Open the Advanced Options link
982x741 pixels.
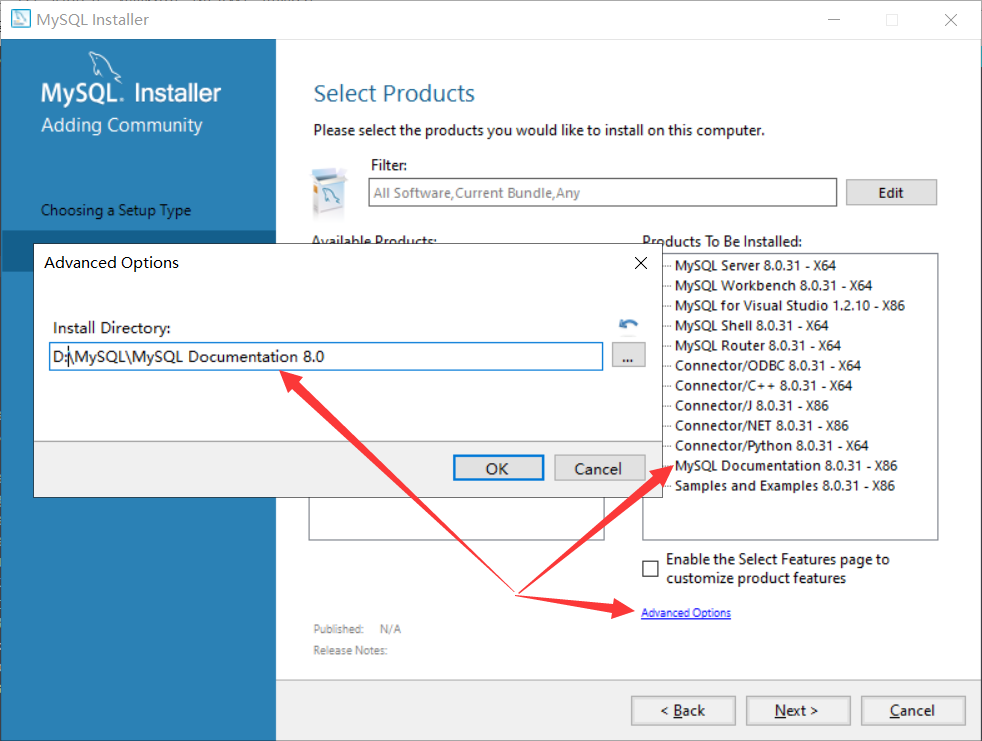(686, 613)
